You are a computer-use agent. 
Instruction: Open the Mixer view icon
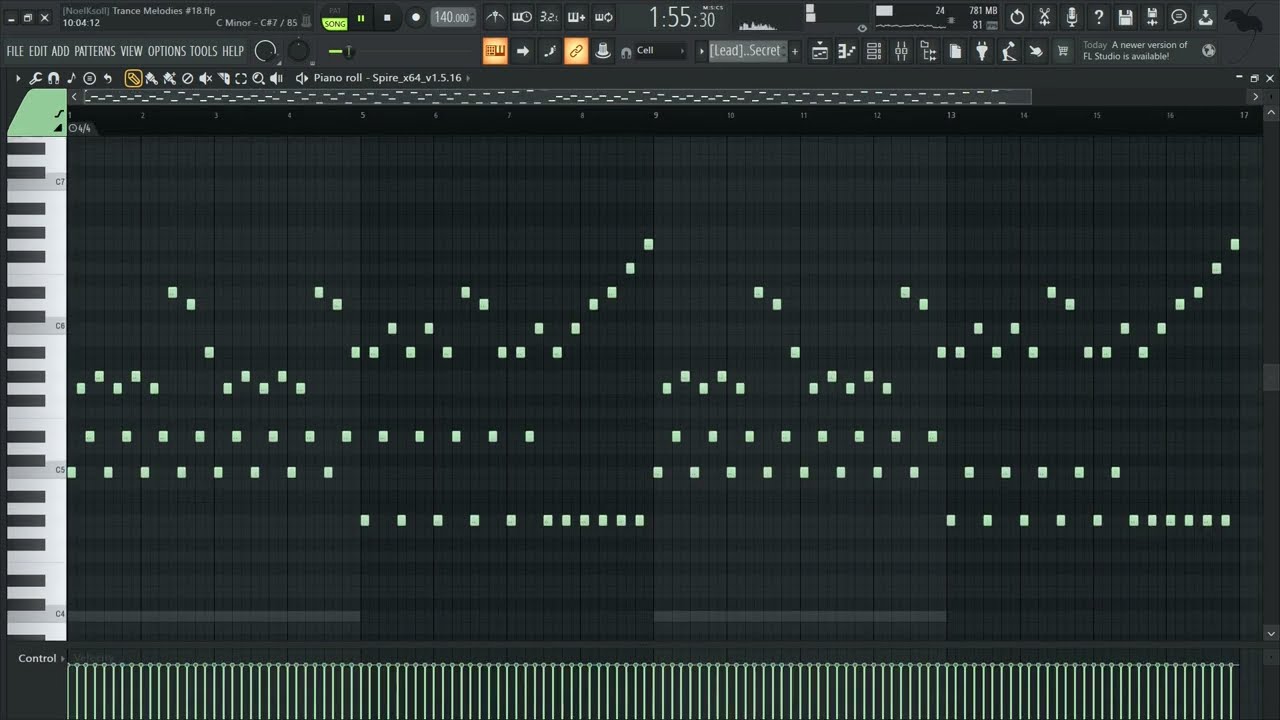[x=901, y=51]
